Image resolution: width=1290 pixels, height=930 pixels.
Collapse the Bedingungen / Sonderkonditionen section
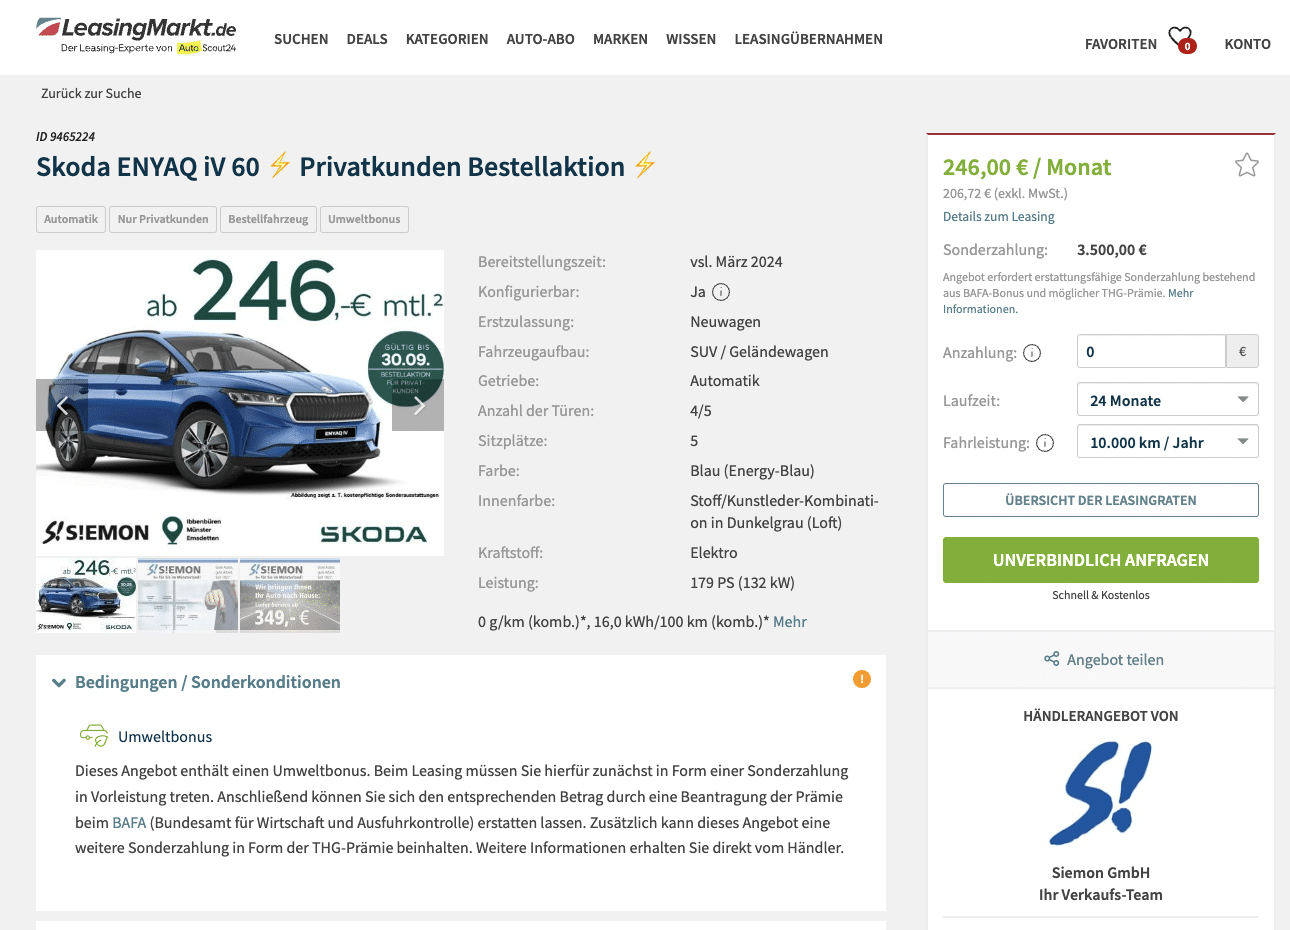pos(58,683)
